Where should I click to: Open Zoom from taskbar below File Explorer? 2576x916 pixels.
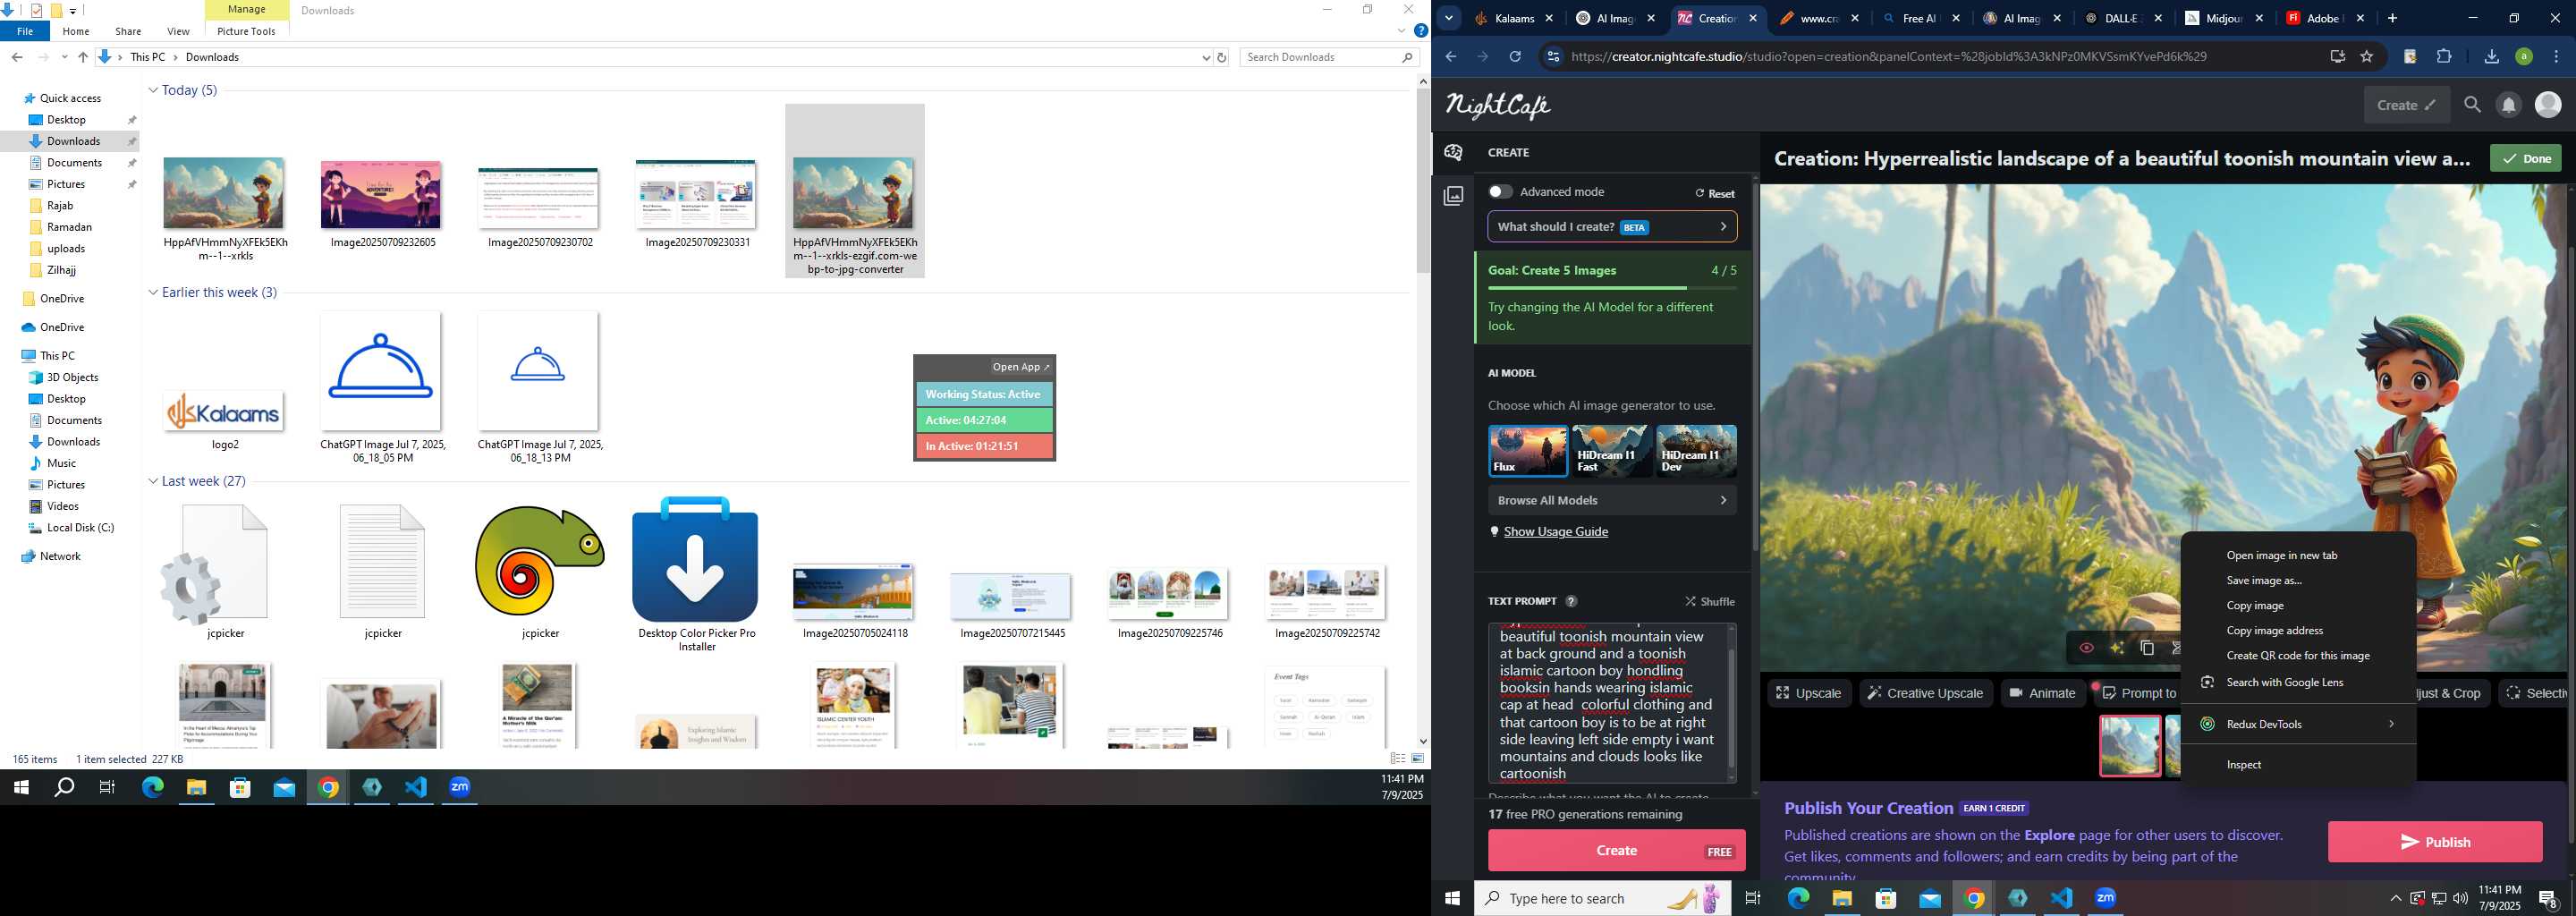tap(460, 787)
